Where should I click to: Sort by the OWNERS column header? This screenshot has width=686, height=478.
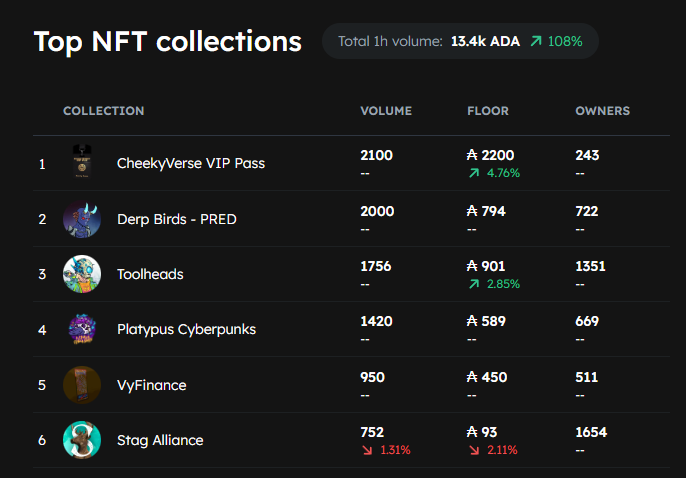click(x=602, y=111)
